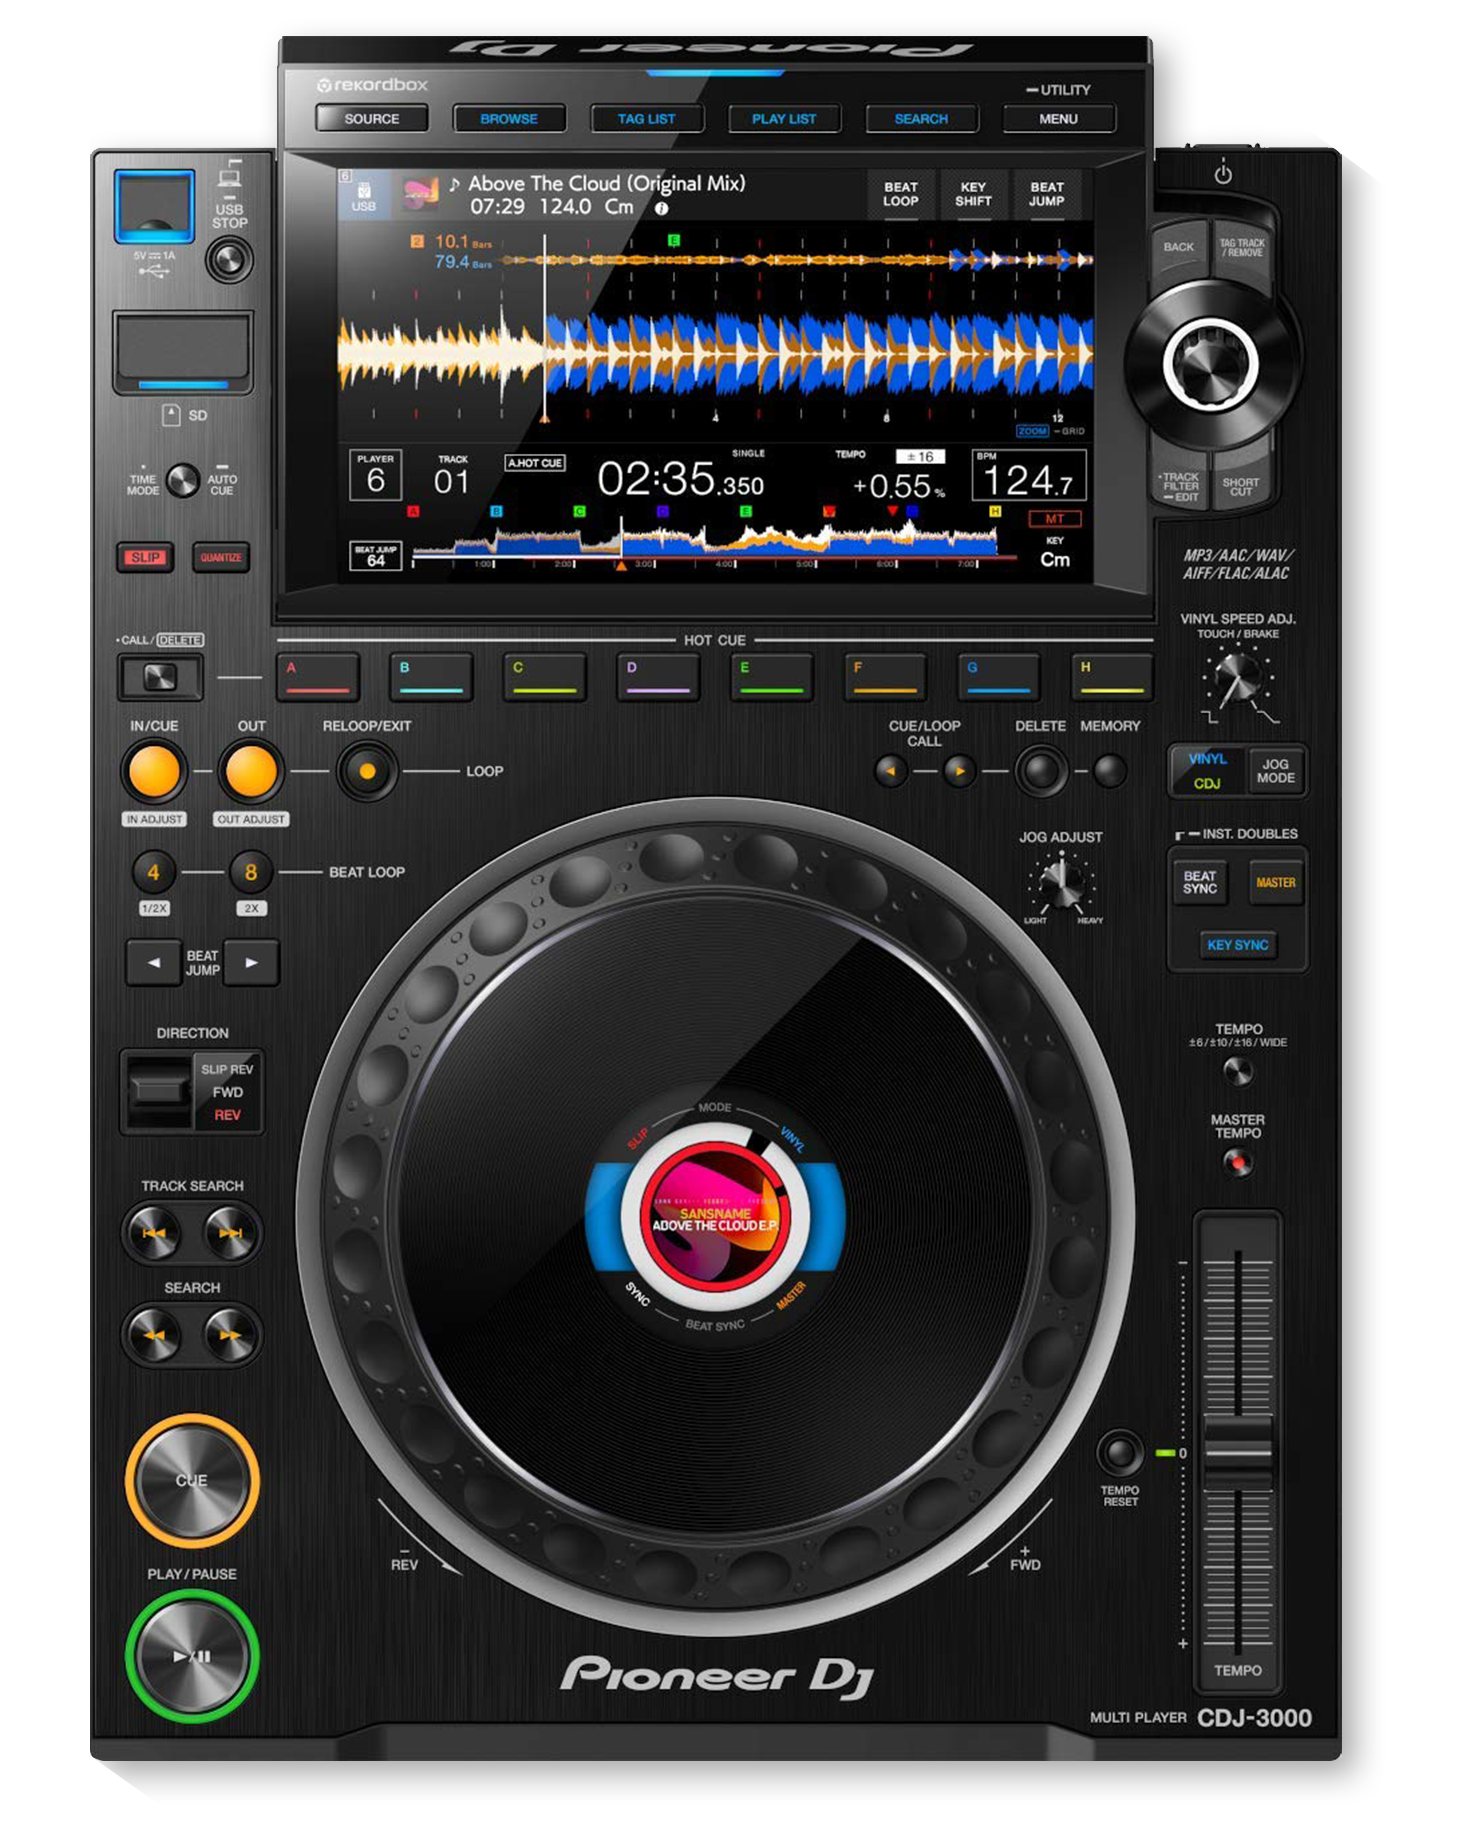The height and width of the screenshot is (1834, 1477).
Task: Trigger Hot Cue A pad
Action: (318, 677)
